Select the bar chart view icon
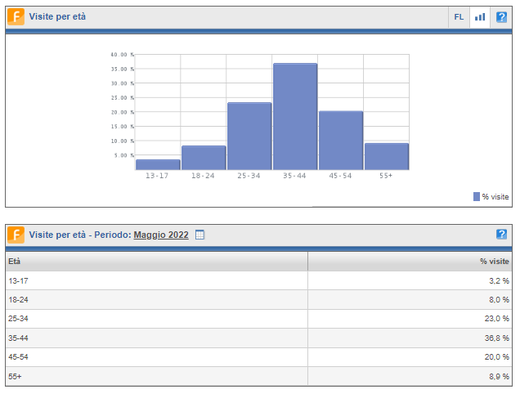The image size is (520, 394). (480, 17)
